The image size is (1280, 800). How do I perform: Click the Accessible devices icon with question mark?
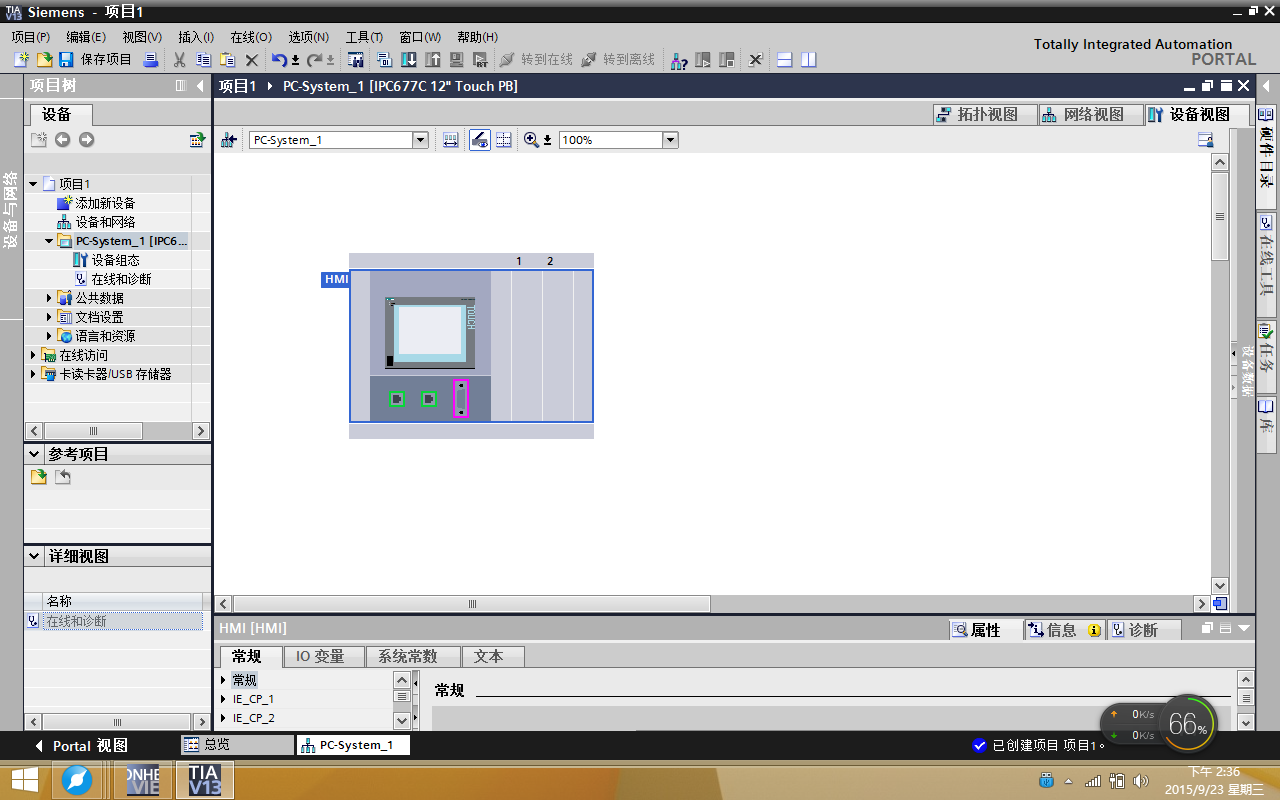click(678, 60)
